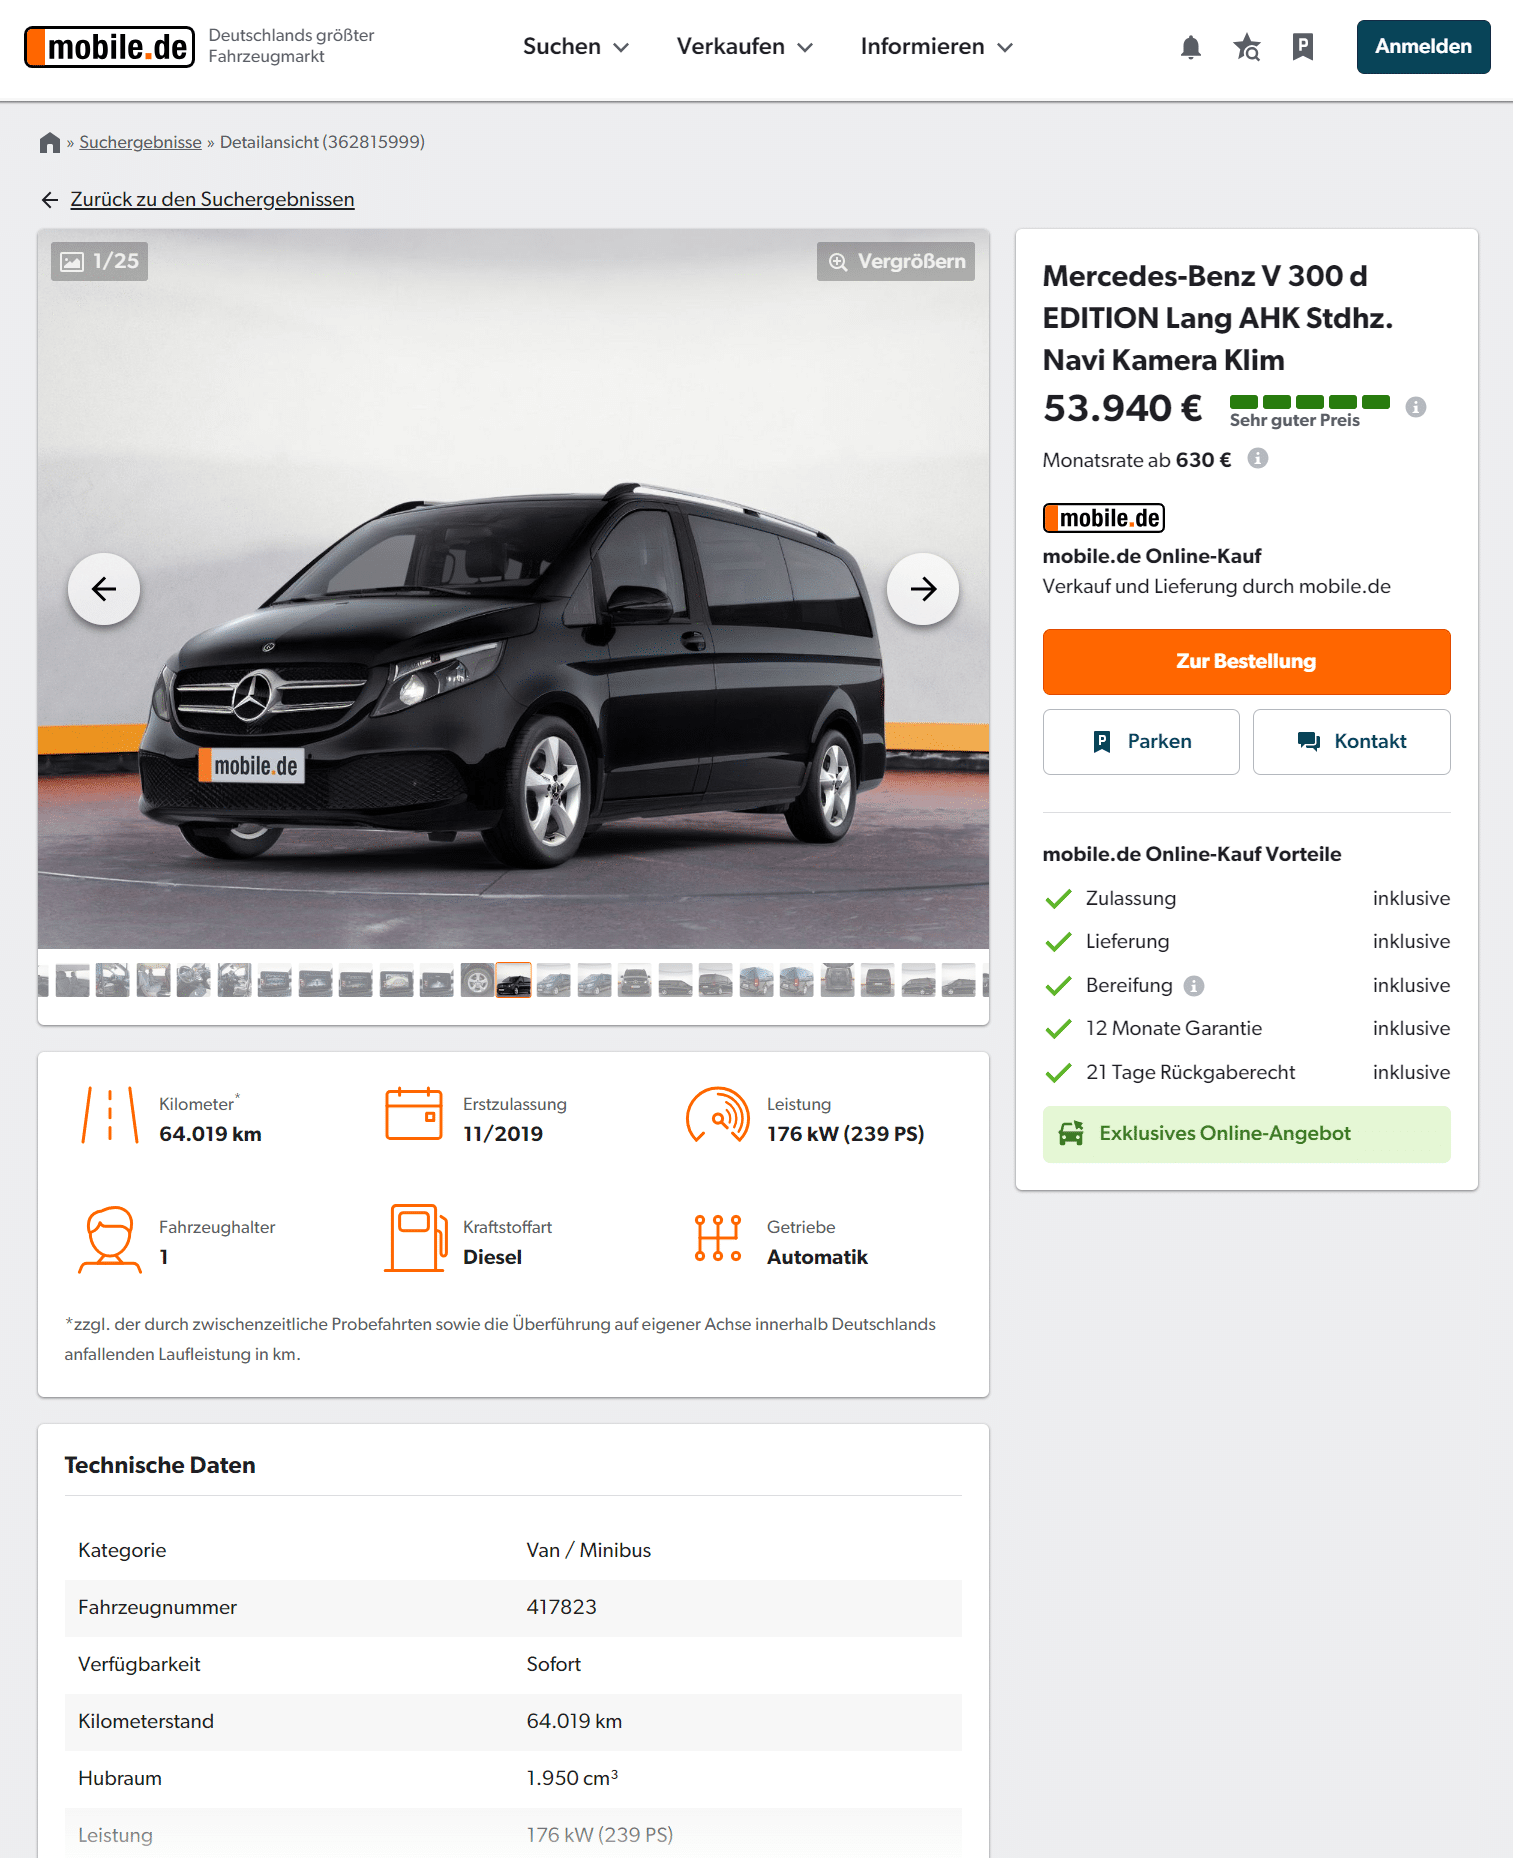Click the Kontakt button
The height and width of the screenshot is (1858, 1513).
point(1352,742)
